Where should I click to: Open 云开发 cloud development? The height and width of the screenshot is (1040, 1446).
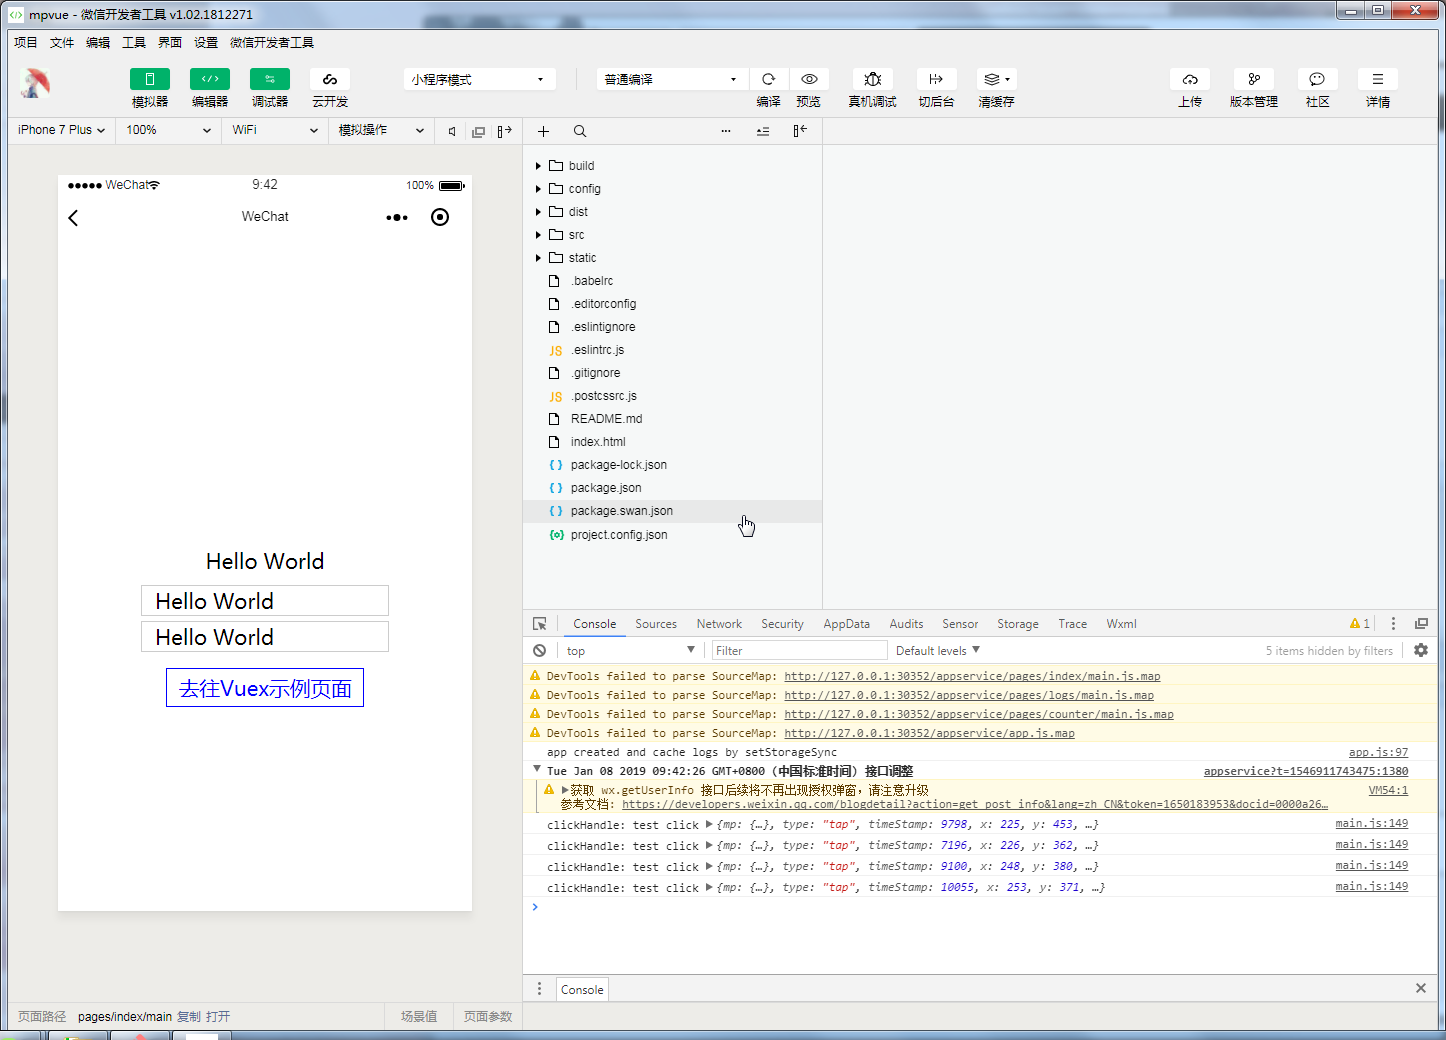(x=330, y=79)
